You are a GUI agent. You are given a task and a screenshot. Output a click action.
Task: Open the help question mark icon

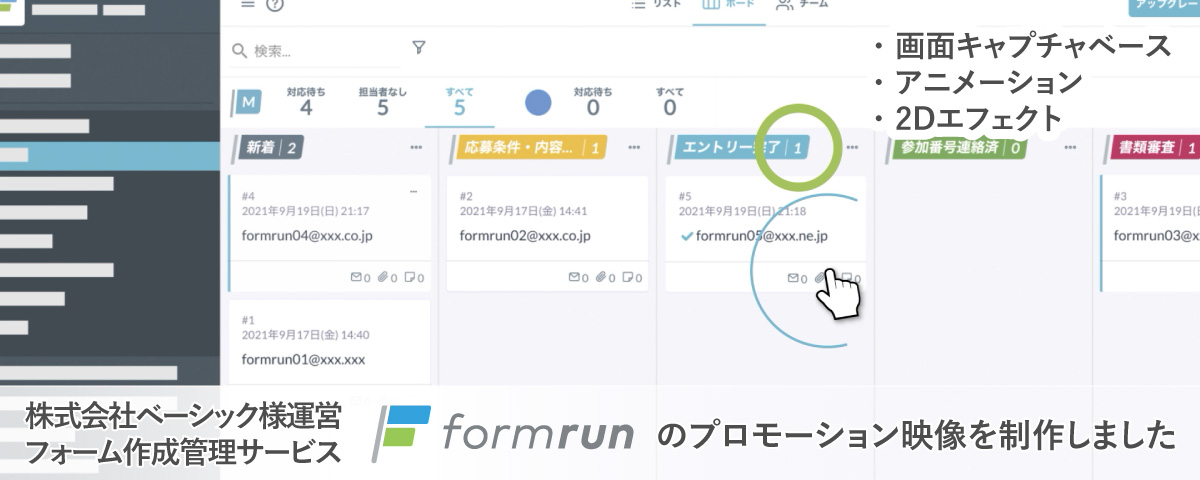(x=275, y=4)
